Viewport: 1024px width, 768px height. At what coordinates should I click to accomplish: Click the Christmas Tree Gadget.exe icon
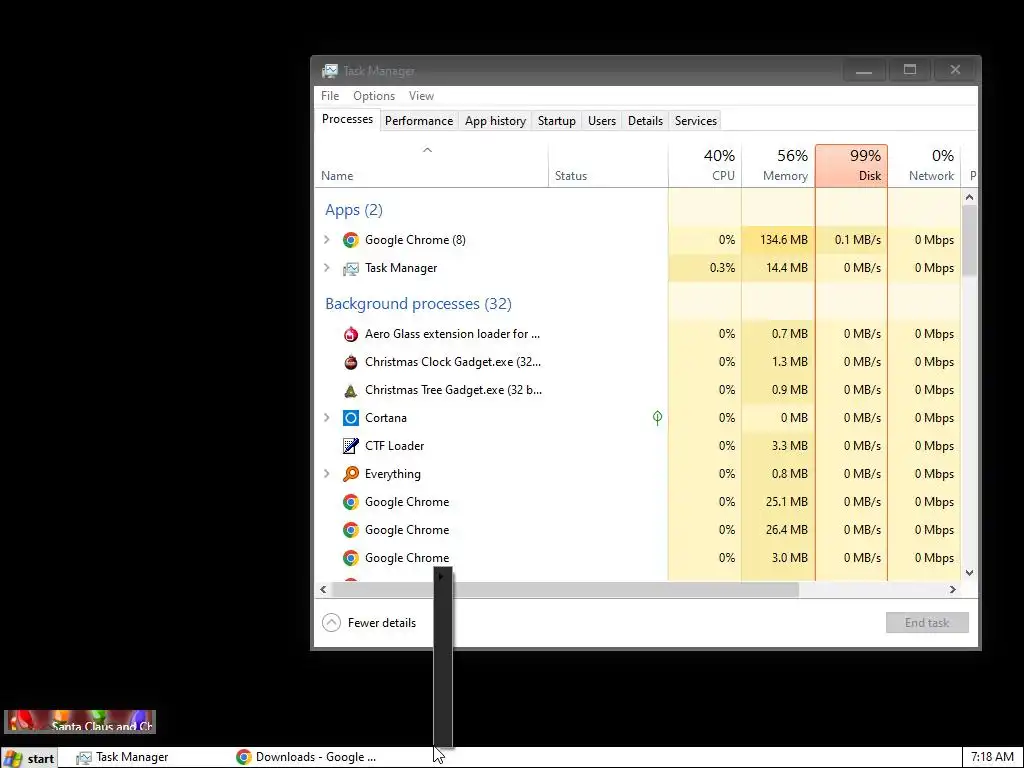click(351, 390)
